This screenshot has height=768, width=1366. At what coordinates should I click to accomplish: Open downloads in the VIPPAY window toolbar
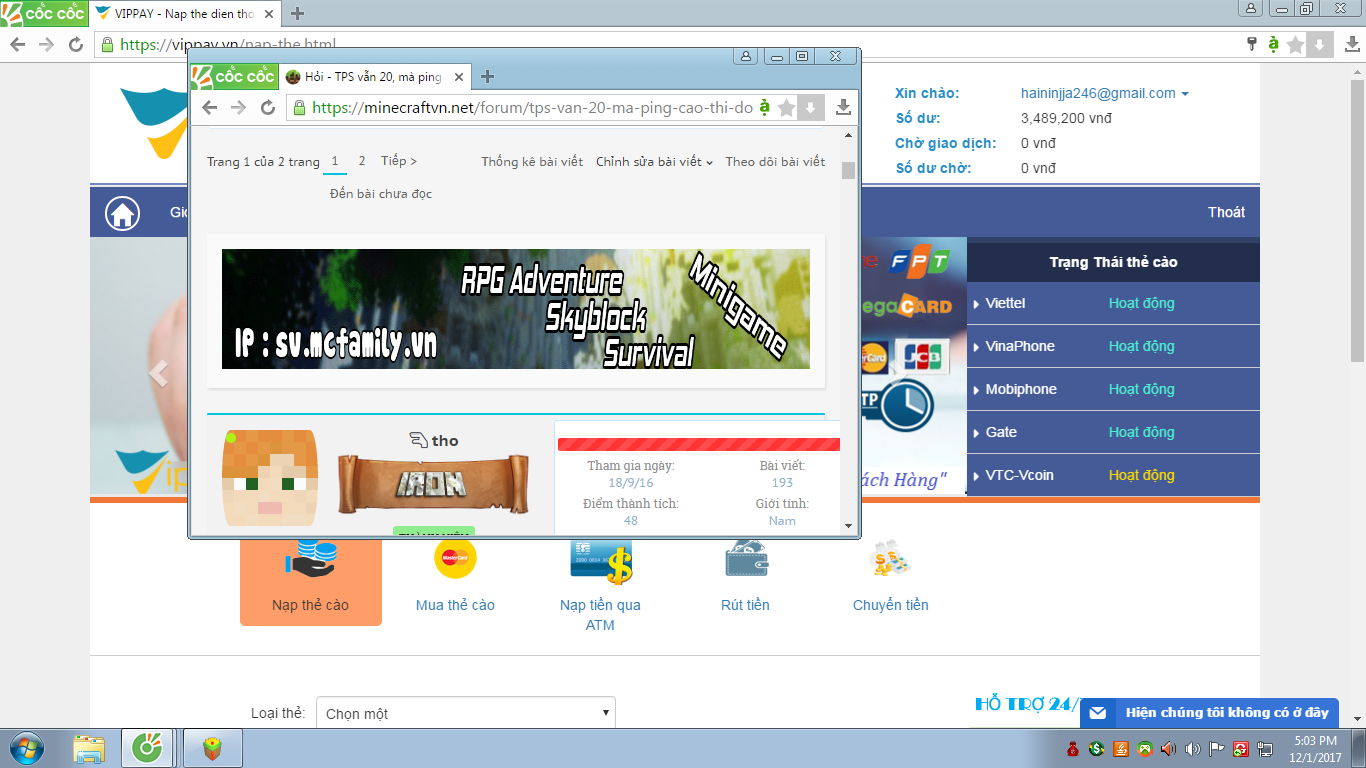click(x=1351, y=44)
